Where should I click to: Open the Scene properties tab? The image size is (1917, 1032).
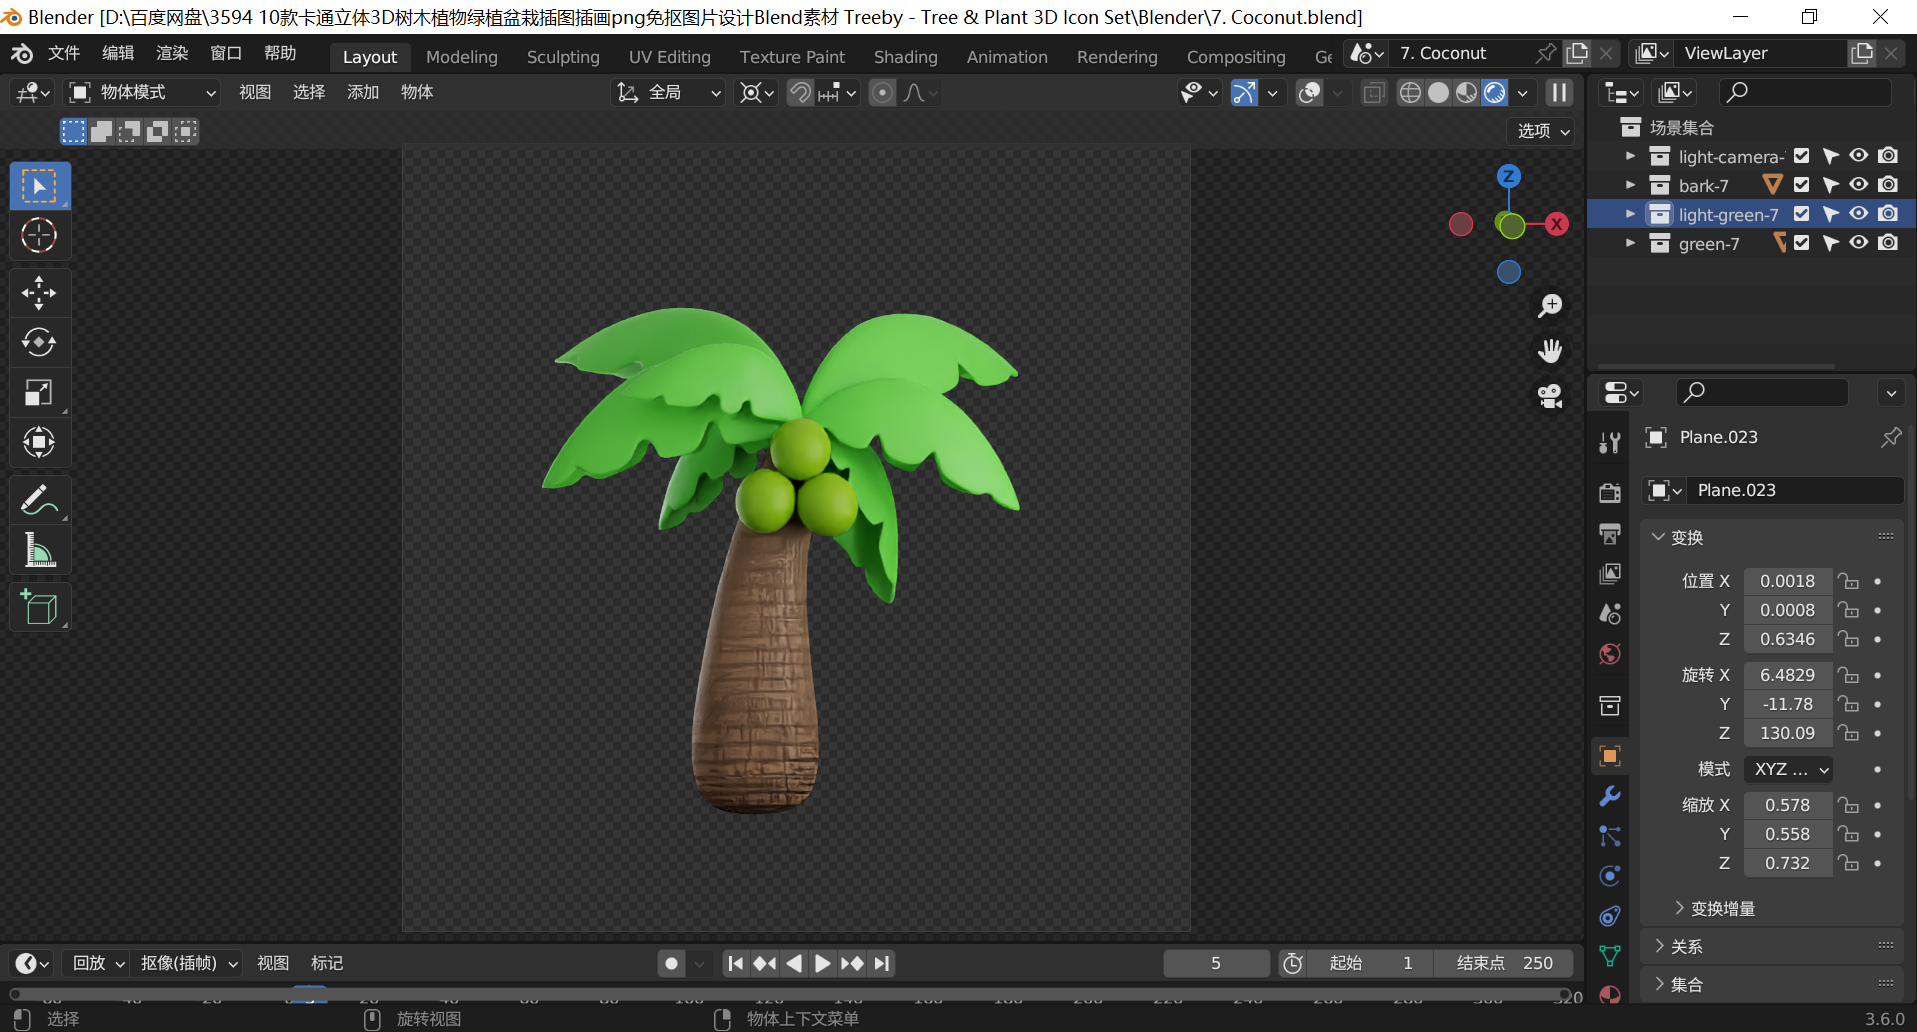click(x=1610, y=613)
